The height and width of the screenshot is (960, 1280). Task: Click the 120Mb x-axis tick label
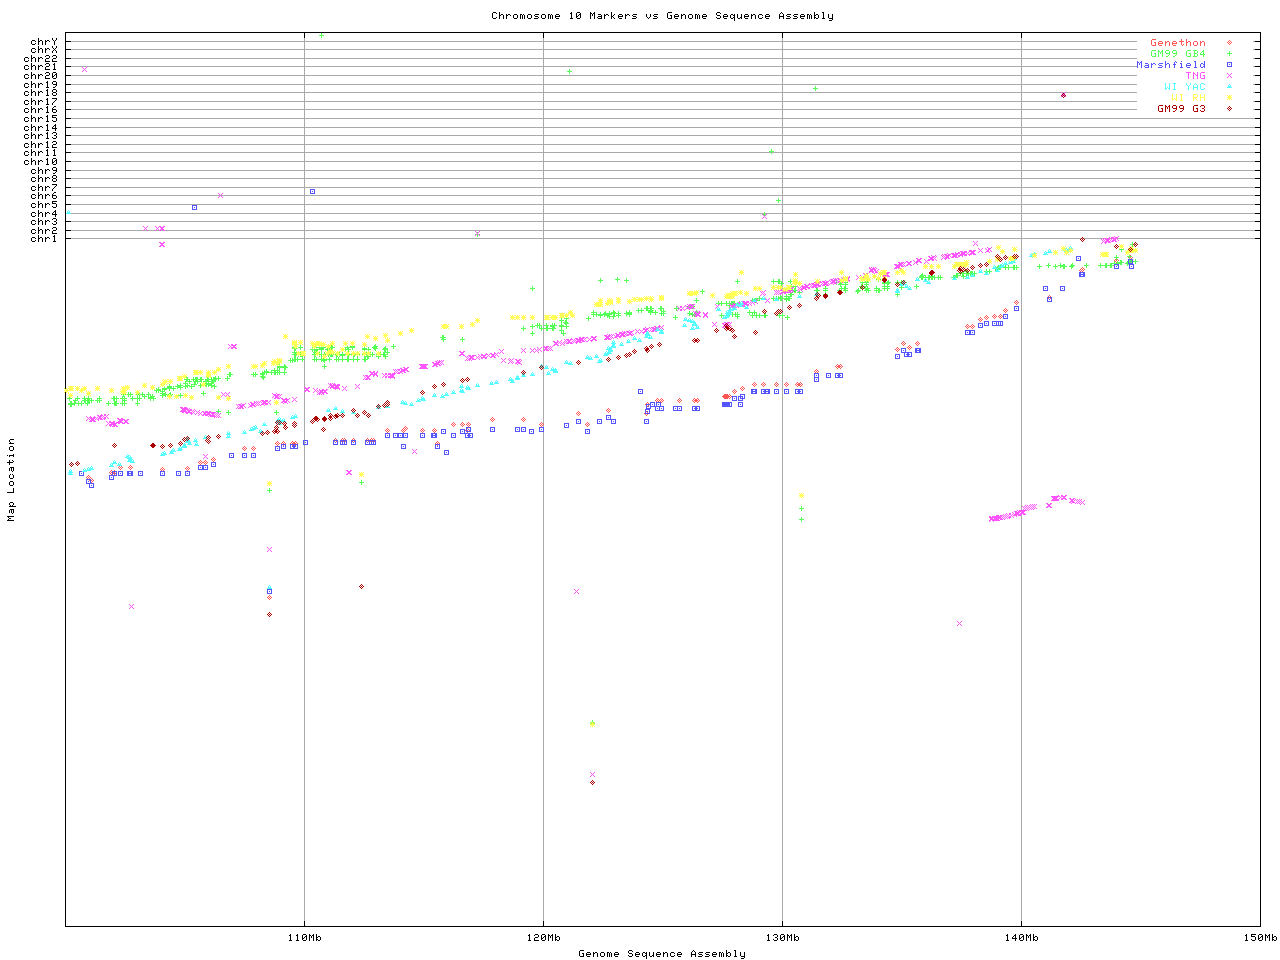[543, 938]
